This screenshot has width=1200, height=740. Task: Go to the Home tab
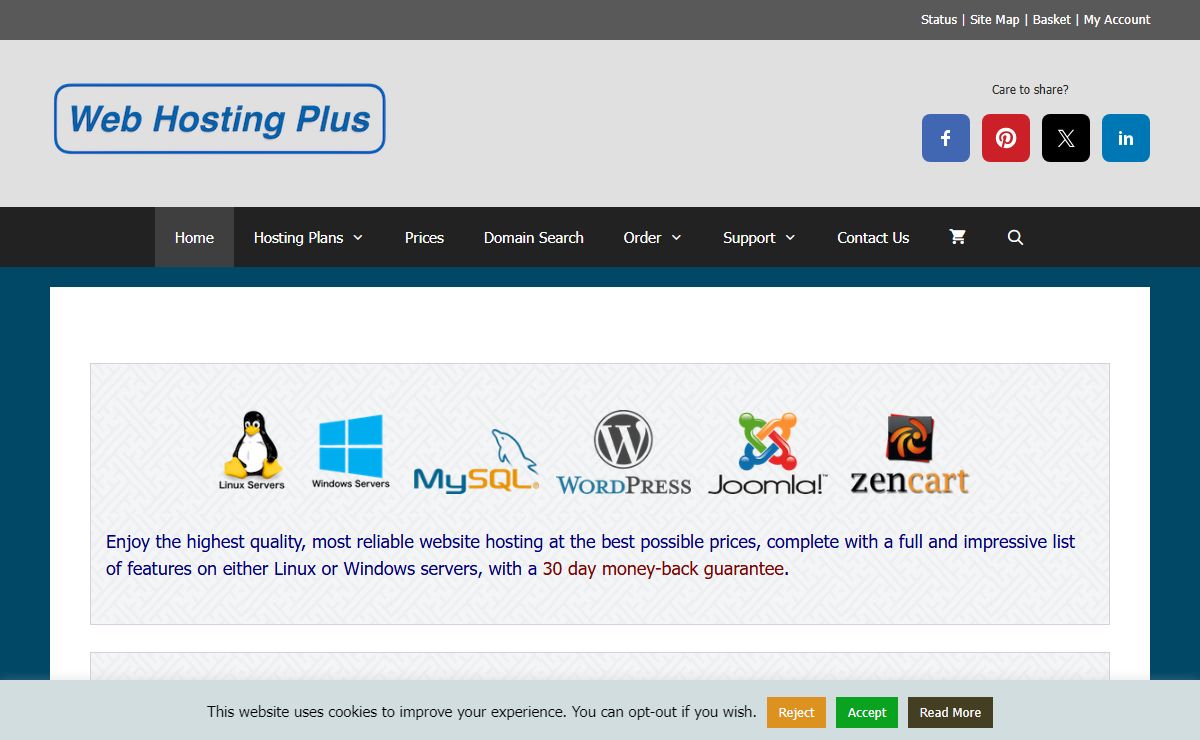[x=194, y=237]
